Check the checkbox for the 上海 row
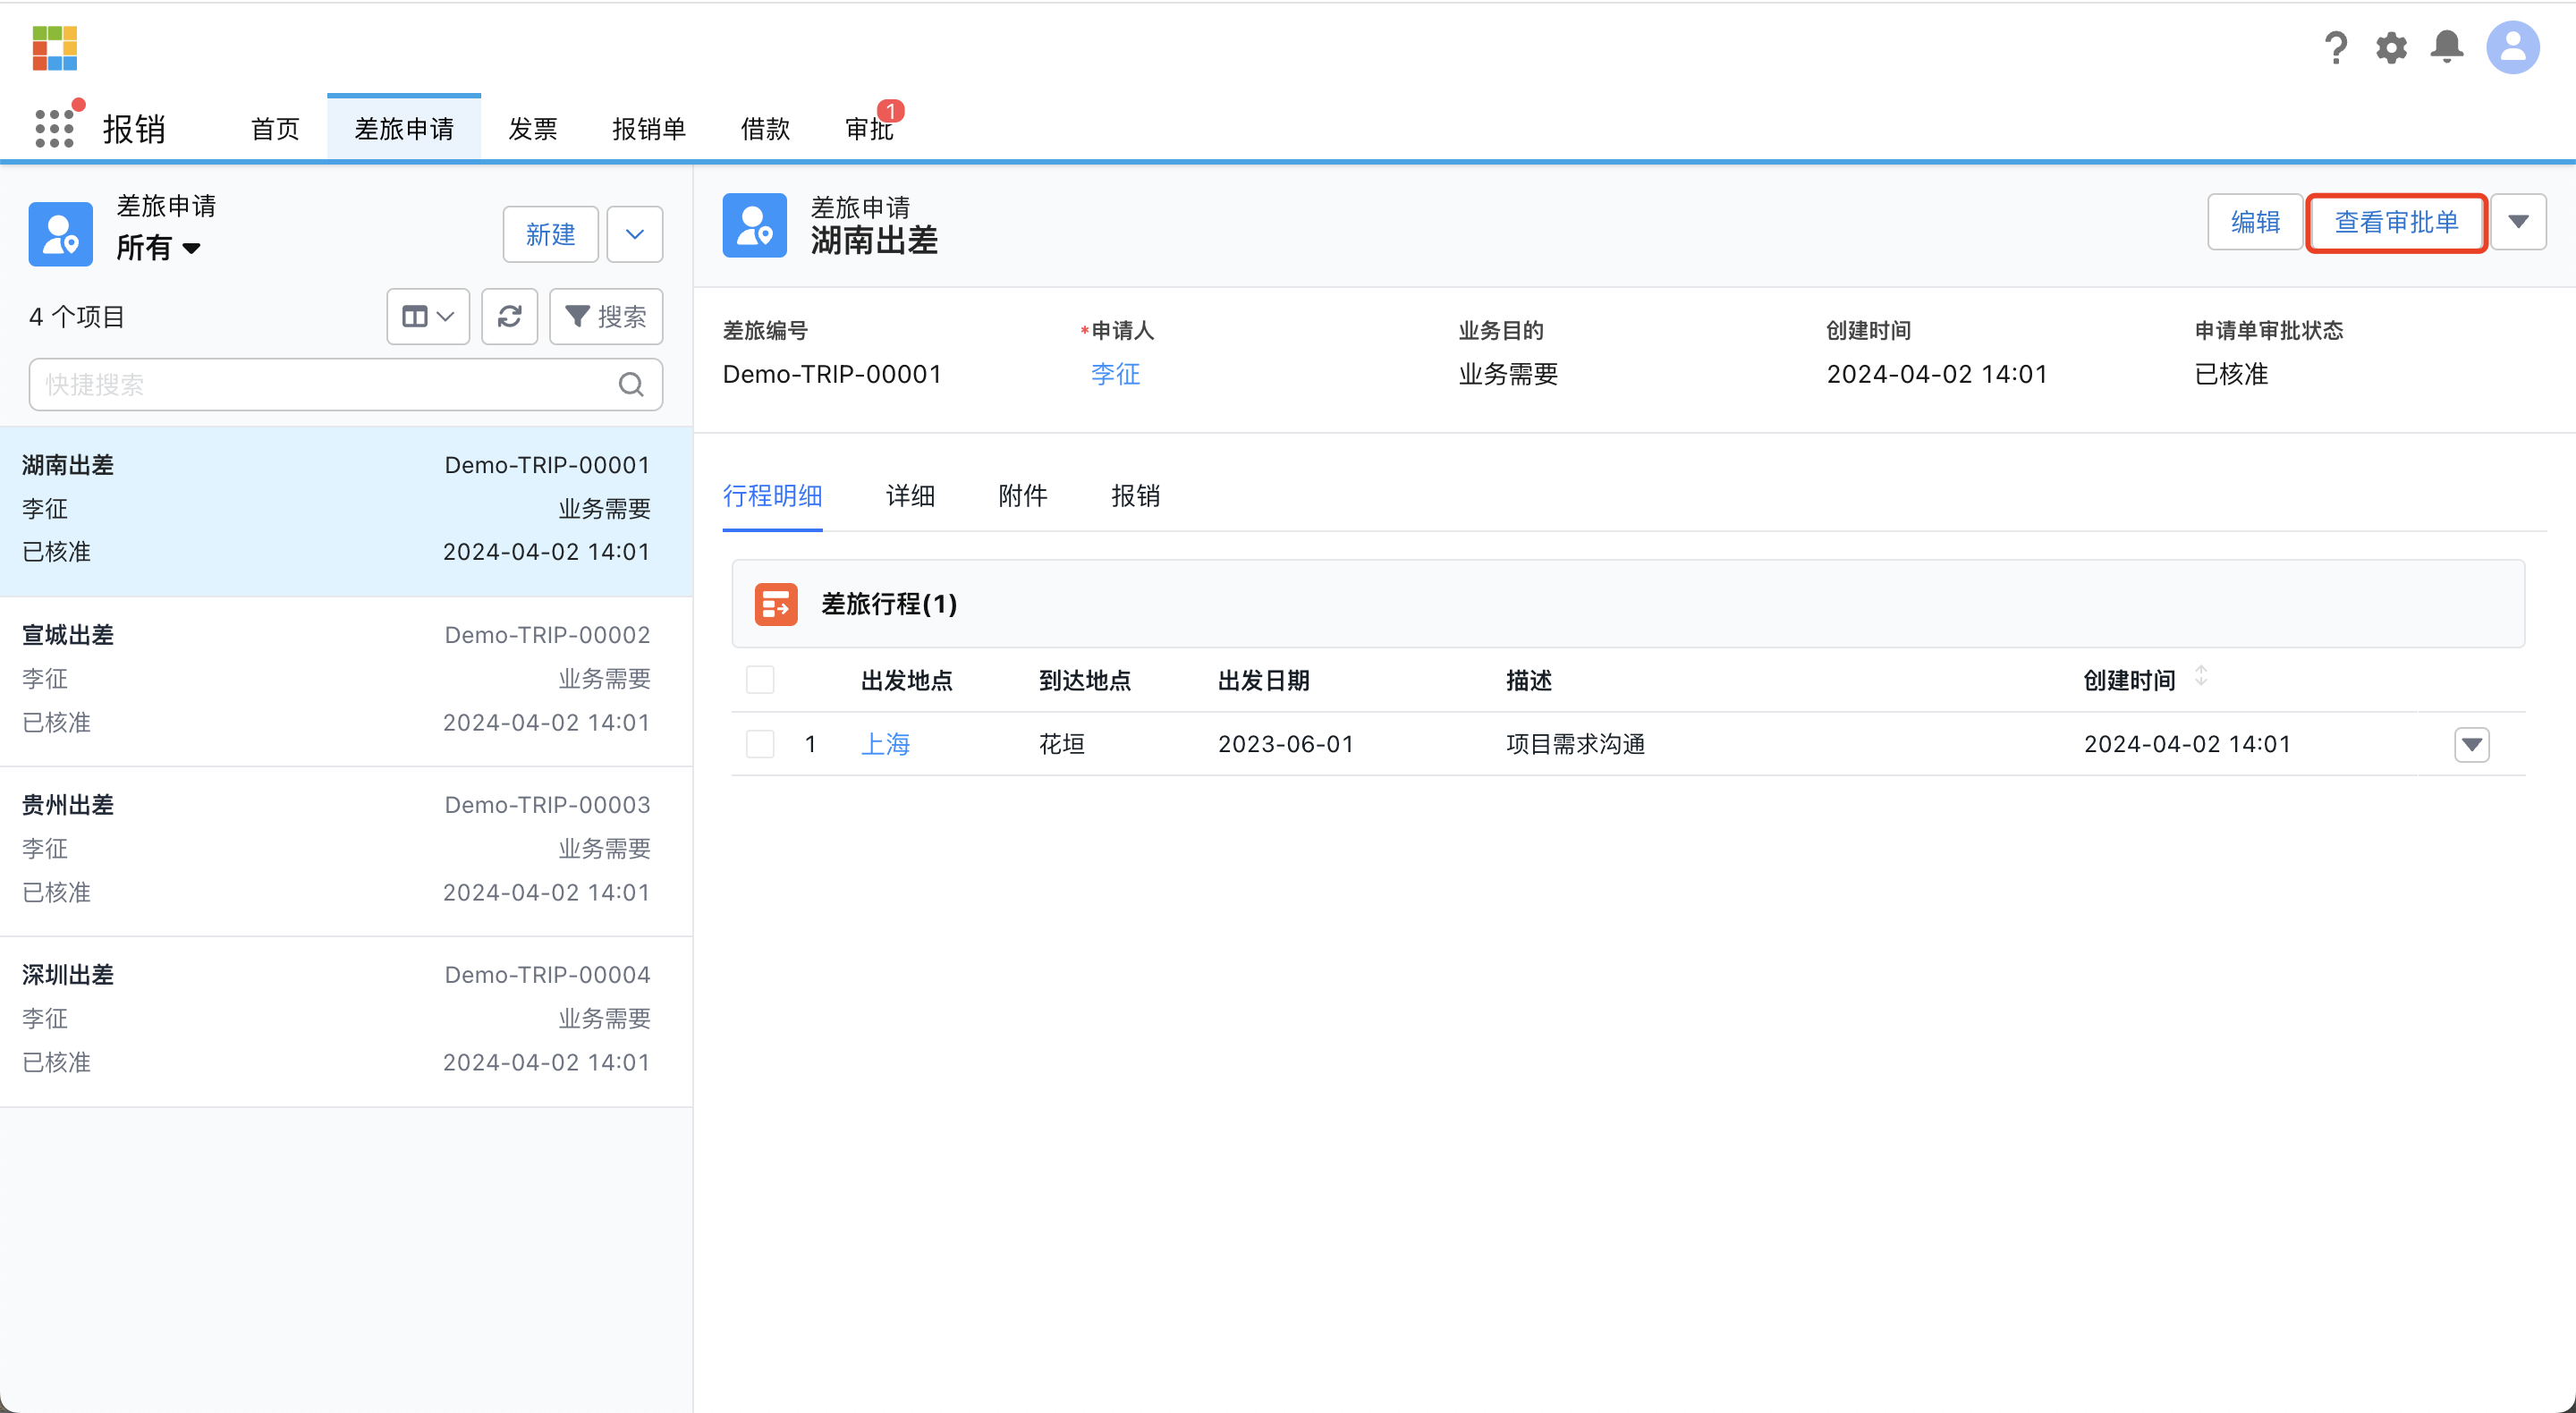Viewport: 2576px width, 1413px height. point(760,743)
